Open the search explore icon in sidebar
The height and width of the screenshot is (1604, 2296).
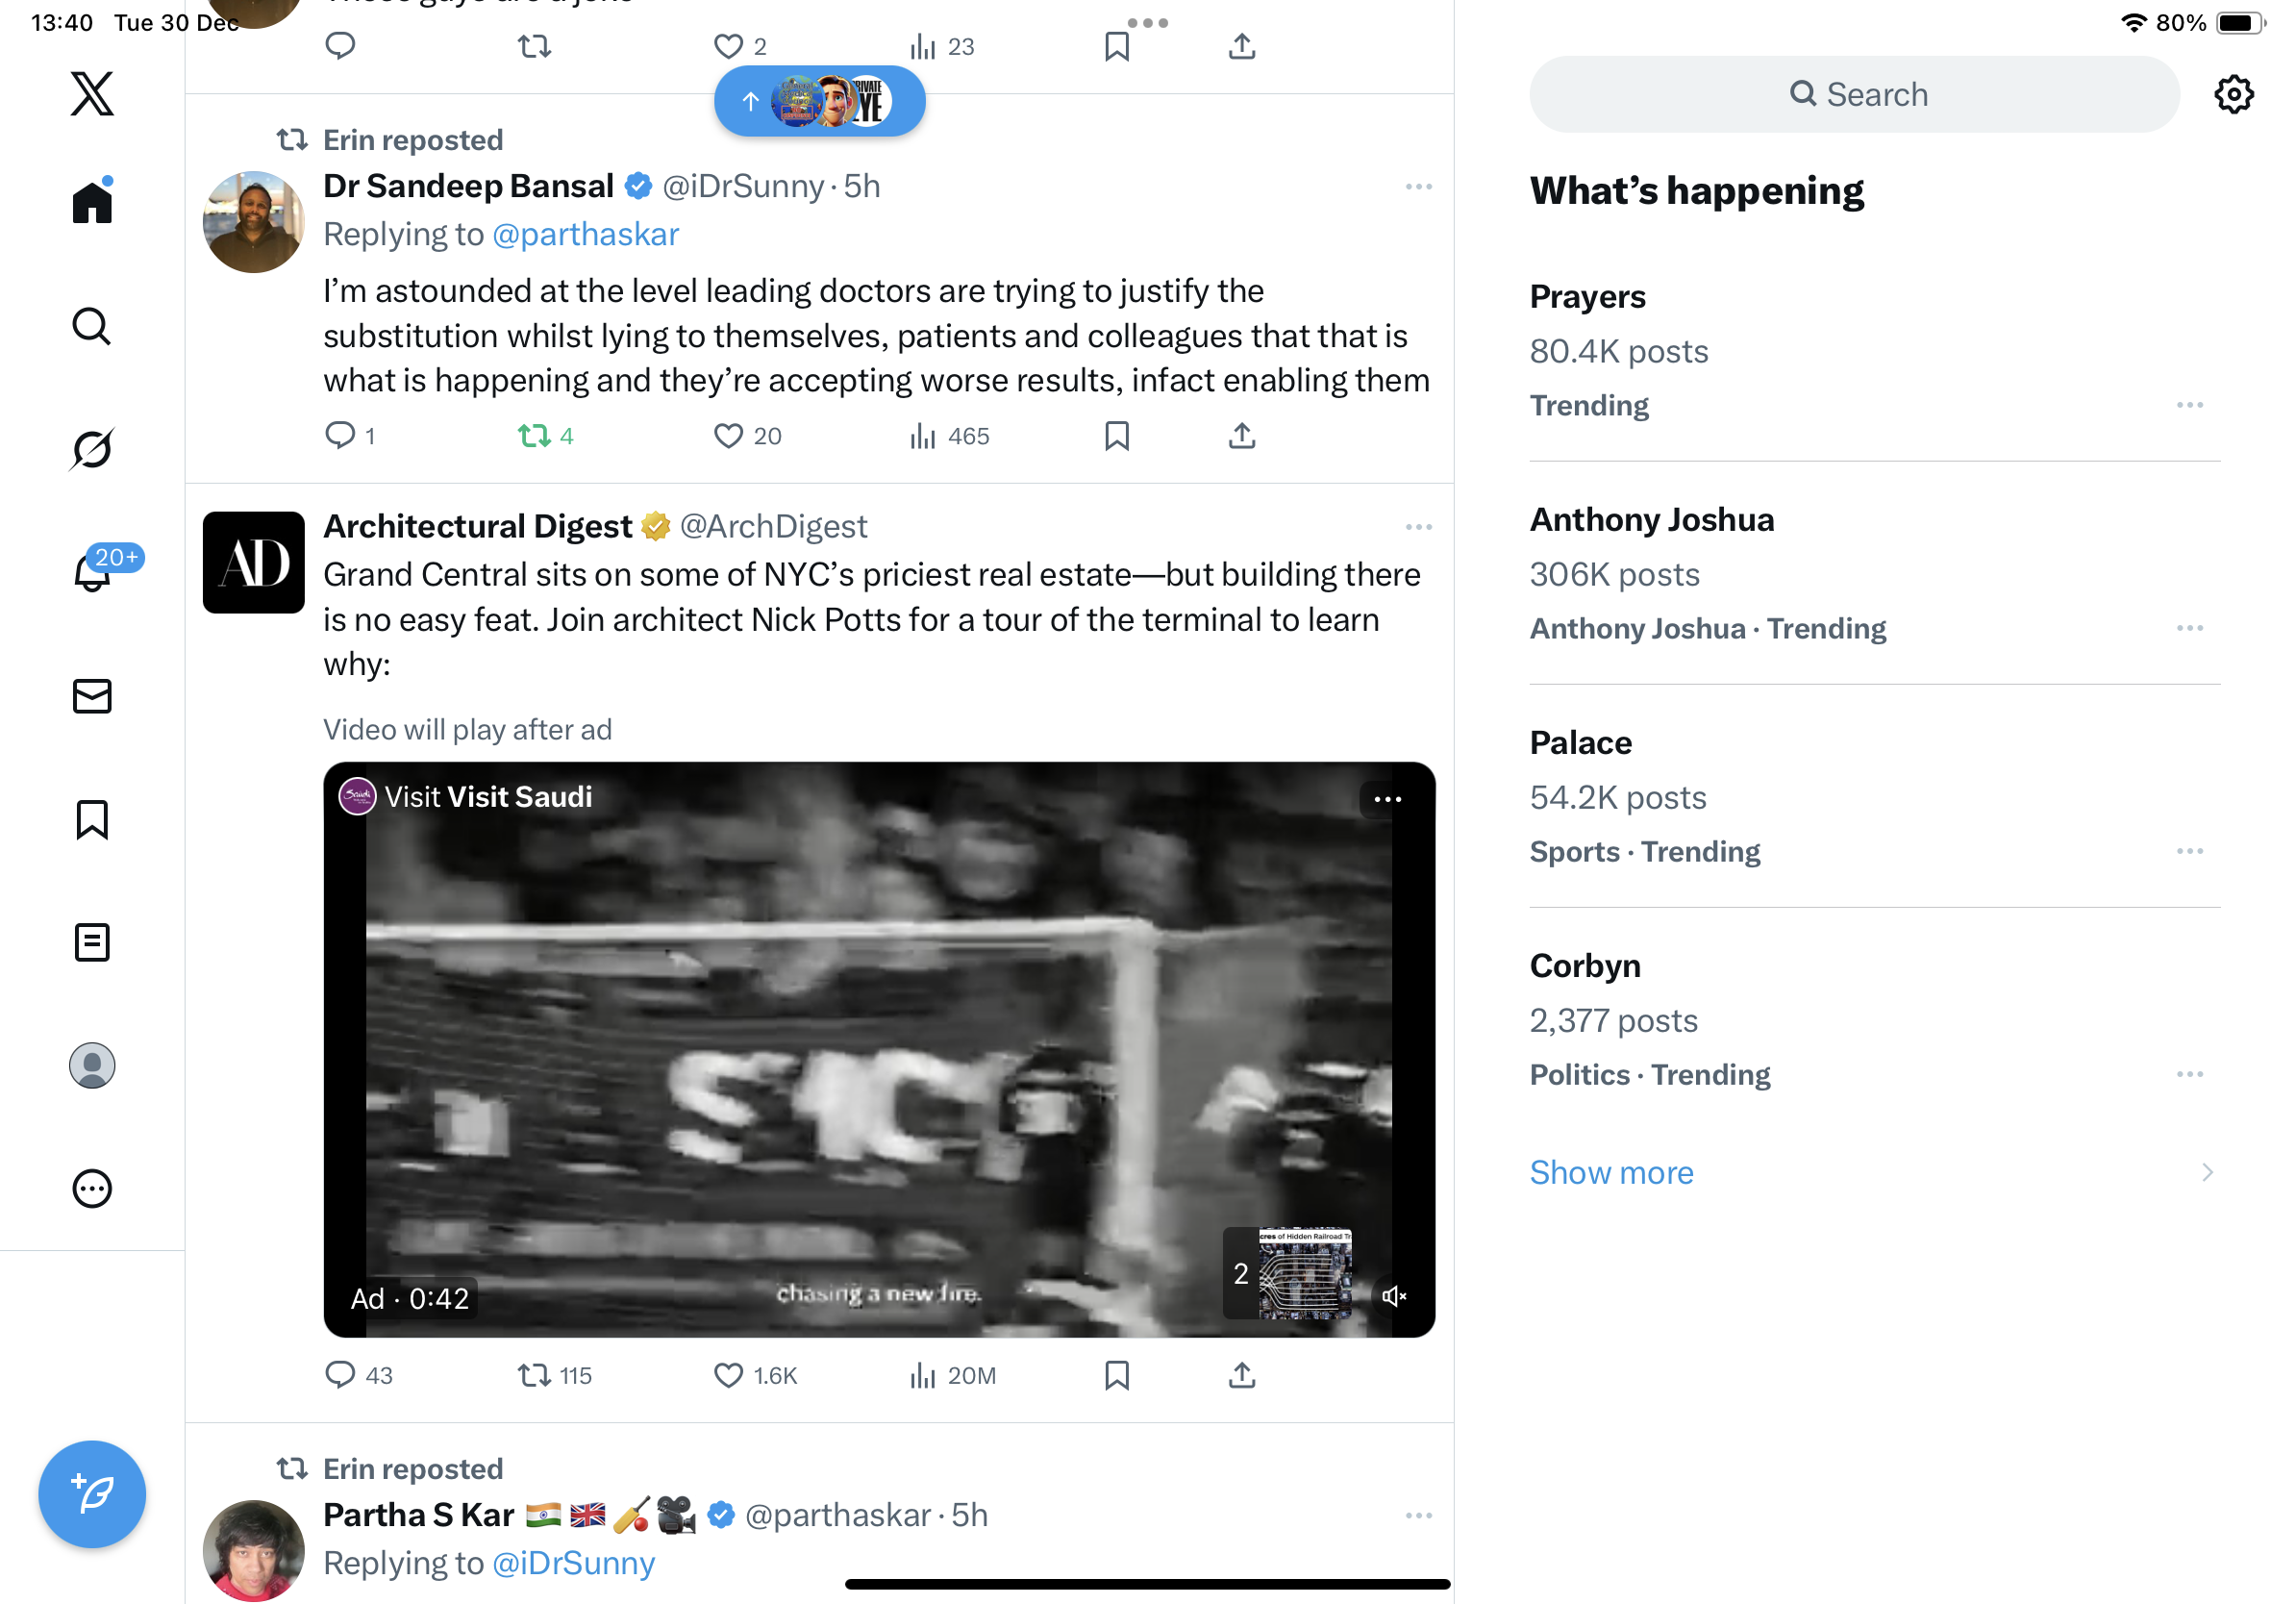point(92,326)
